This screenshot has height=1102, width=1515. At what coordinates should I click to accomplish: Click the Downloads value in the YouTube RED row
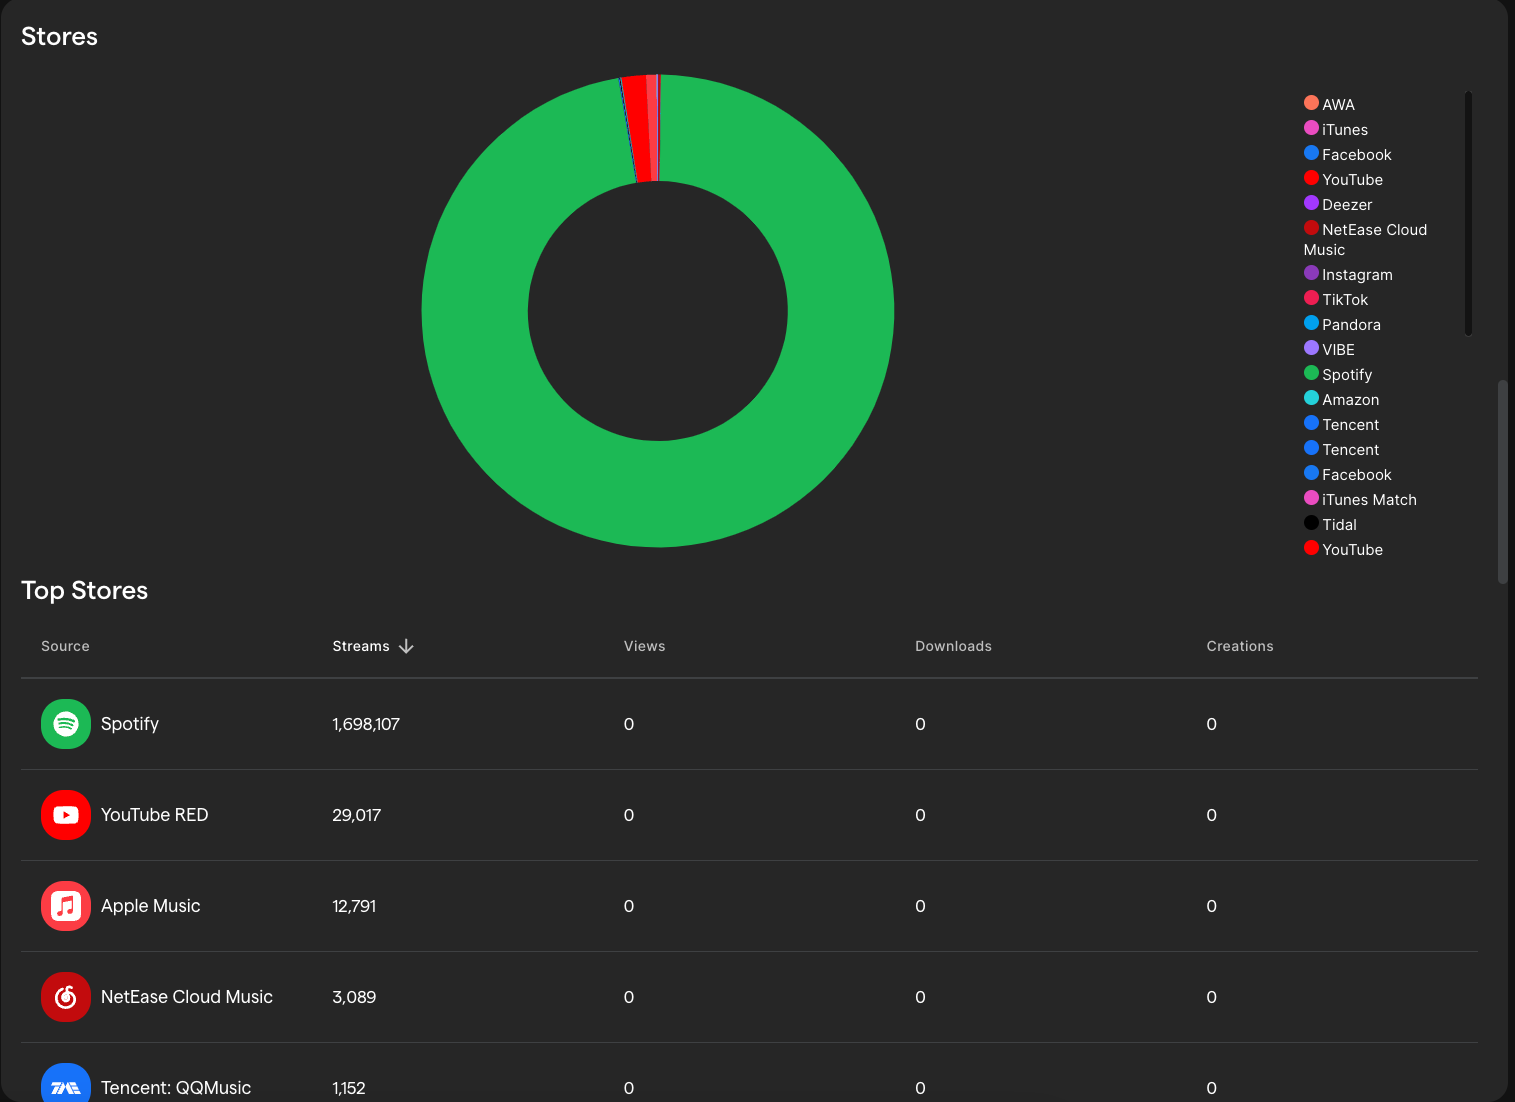point(920,815)
